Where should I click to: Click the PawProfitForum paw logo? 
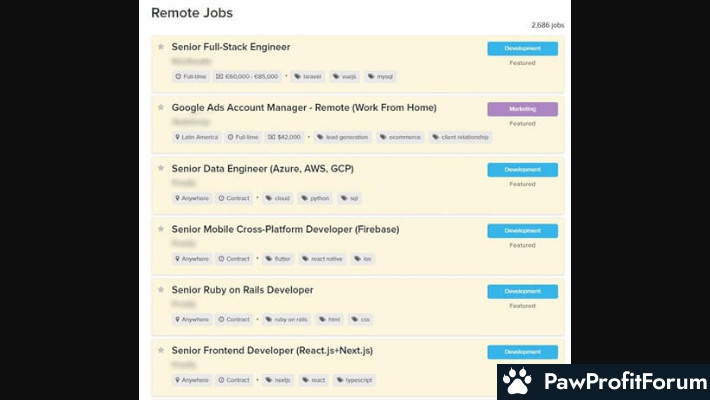(x=517, y=381)
